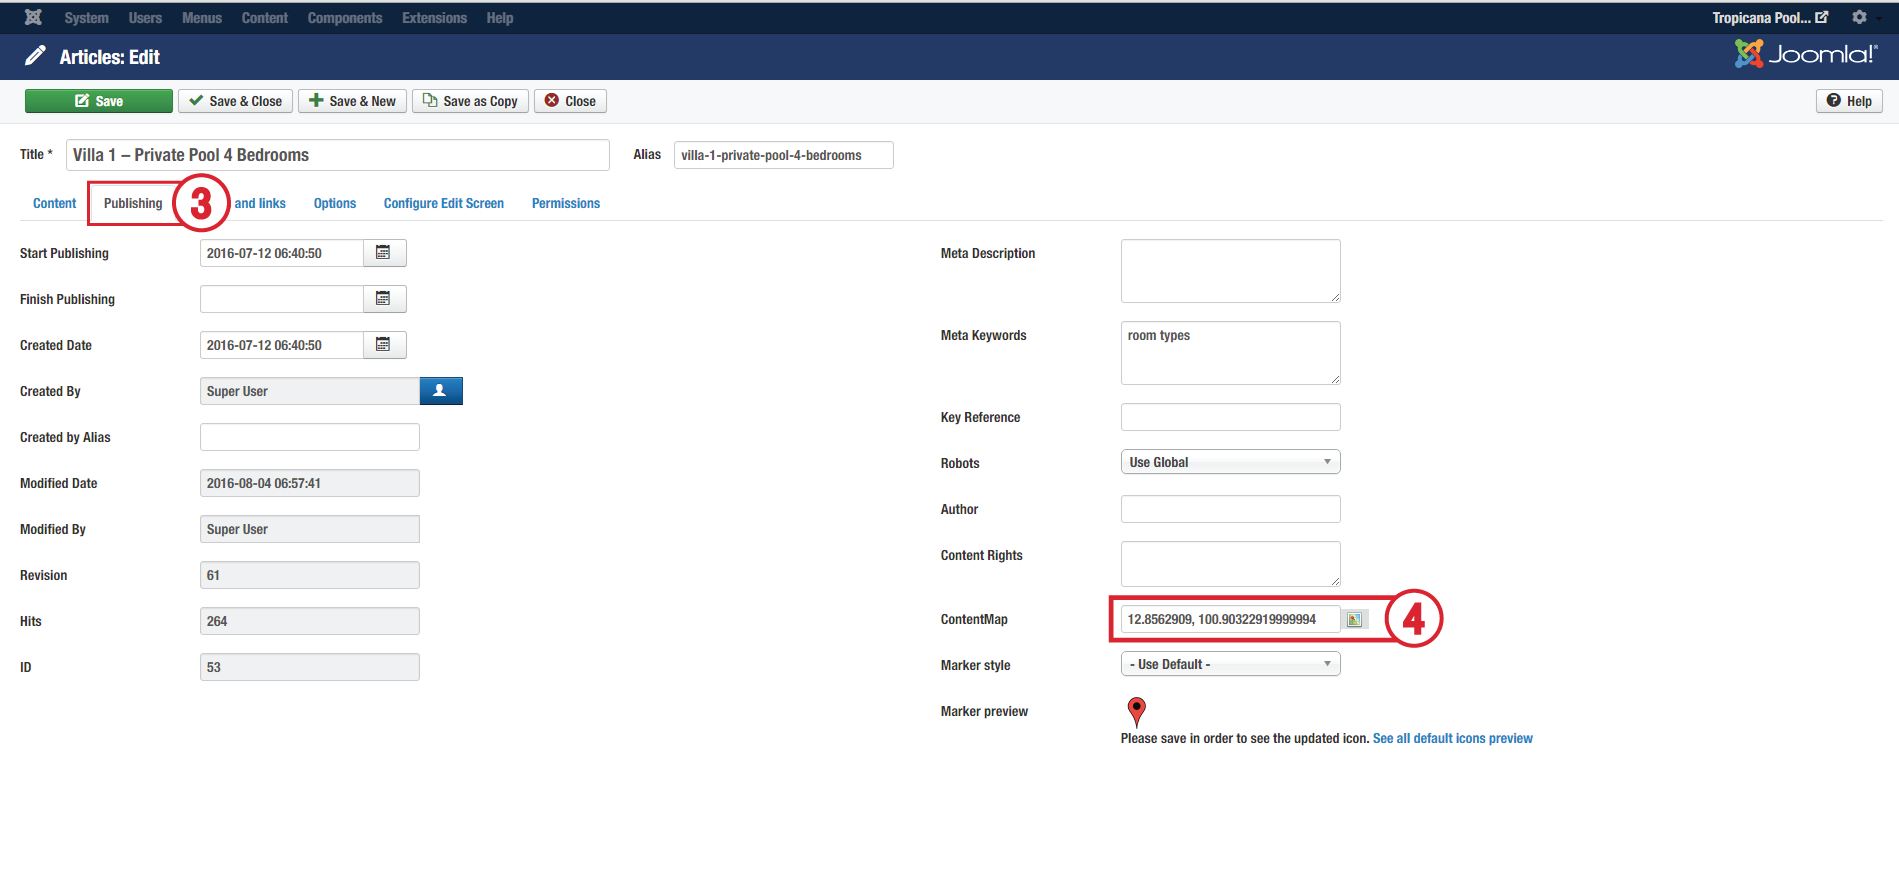Click the Created Date field
Screen dimensions: 1899x877
[282, 345]
